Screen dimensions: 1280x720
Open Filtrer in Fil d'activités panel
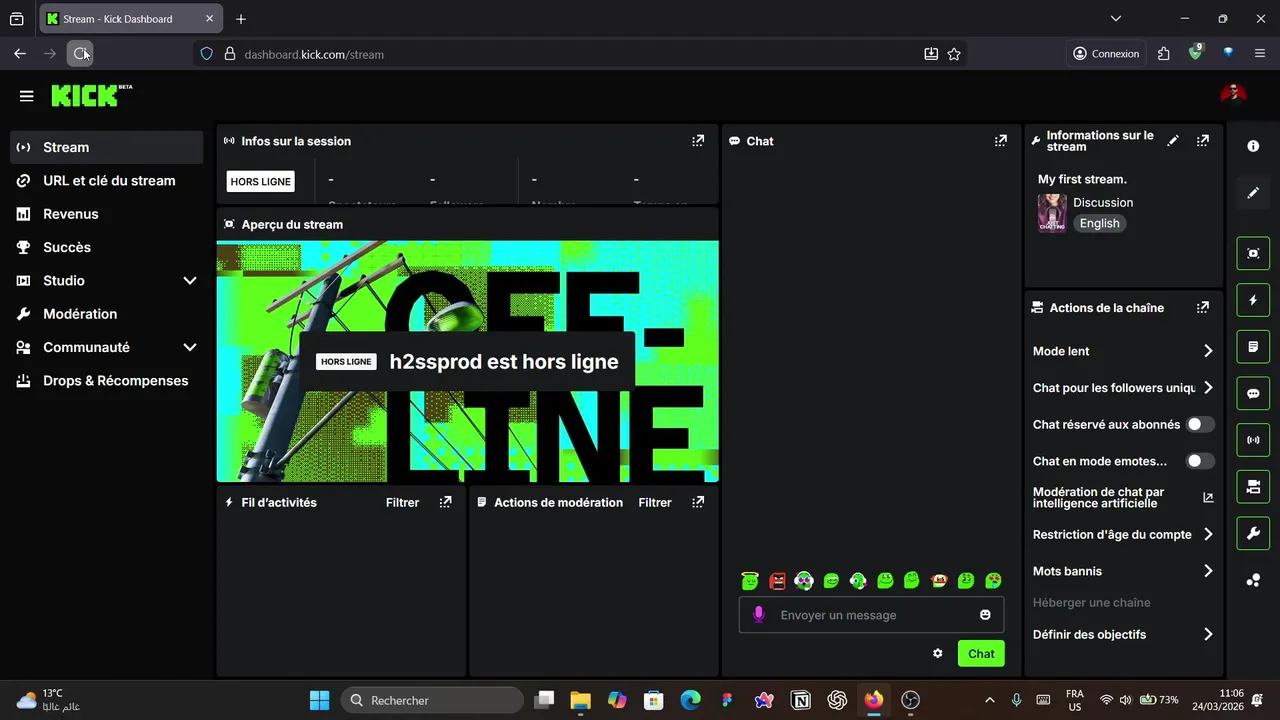(x=402, y=502)
